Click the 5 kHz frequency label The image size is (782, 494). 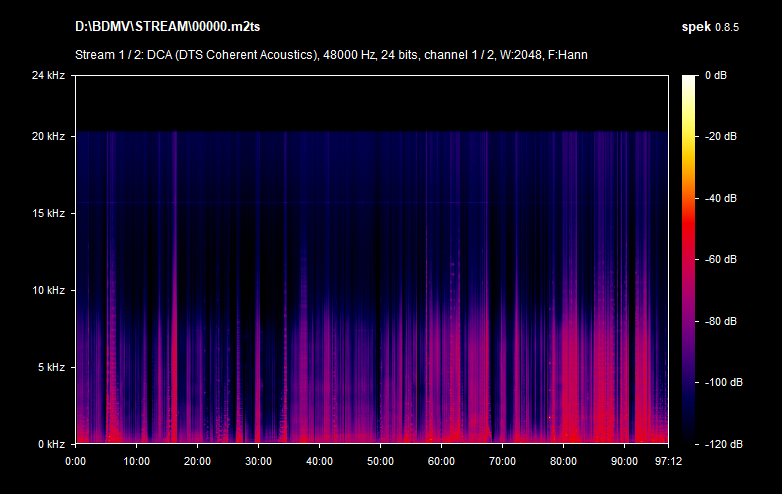(50, 367)
